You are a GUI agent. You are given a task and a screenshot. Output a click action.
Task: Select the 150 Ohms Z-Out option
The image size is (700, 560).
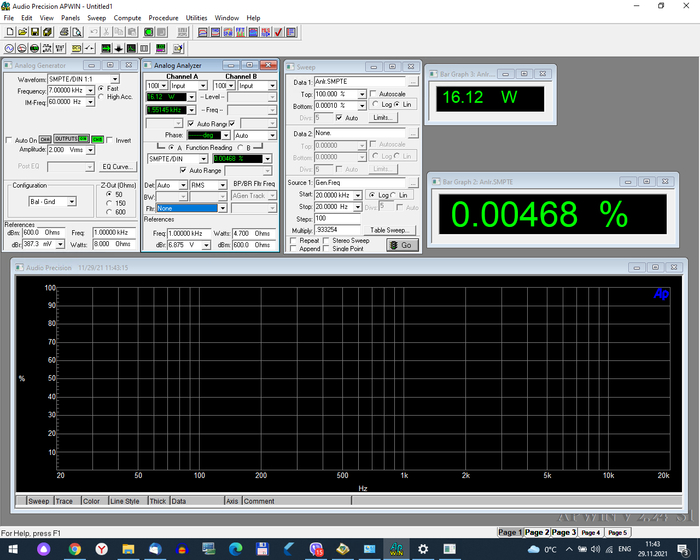(107, 203)
